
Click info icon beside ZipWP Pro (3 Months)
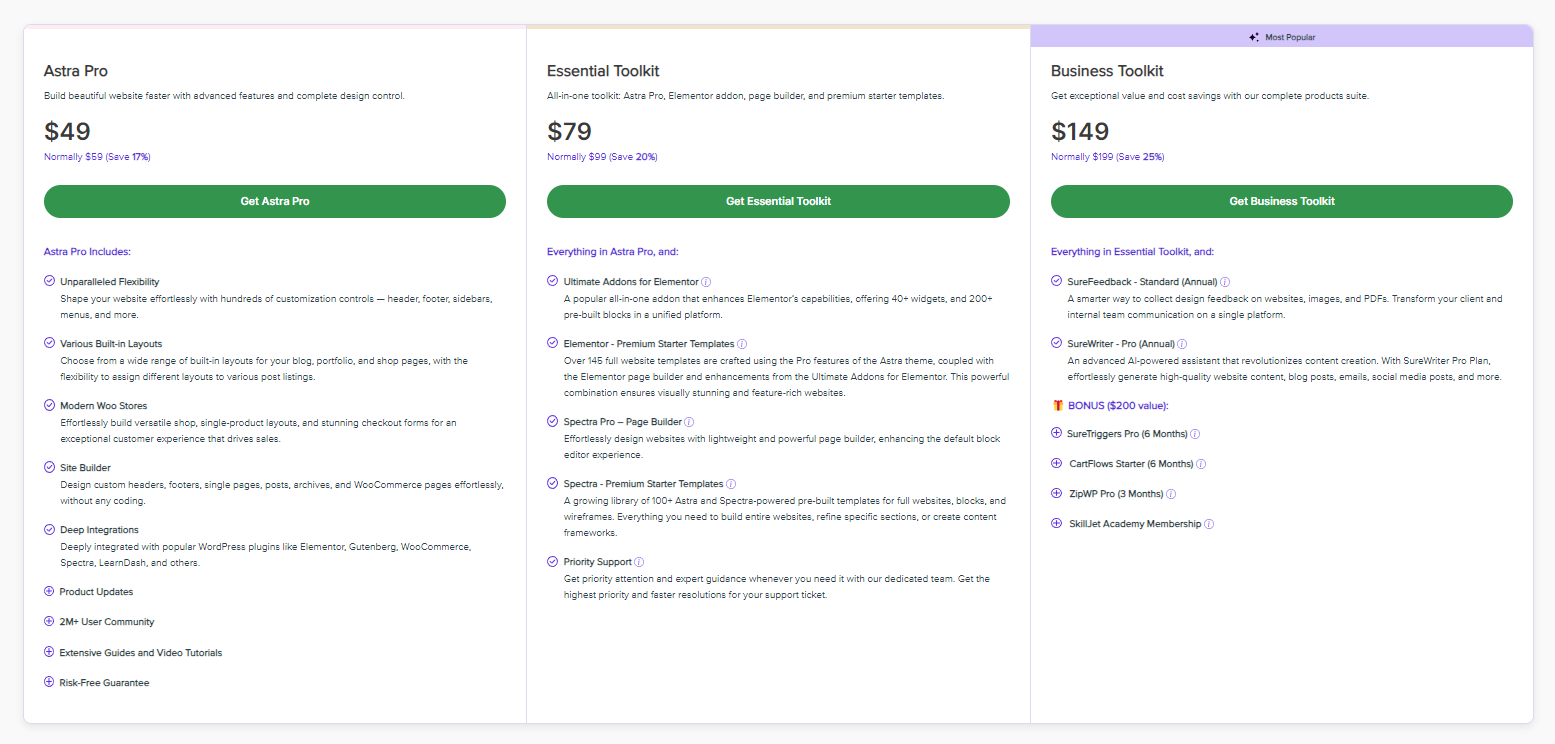tap(1171, 494)
